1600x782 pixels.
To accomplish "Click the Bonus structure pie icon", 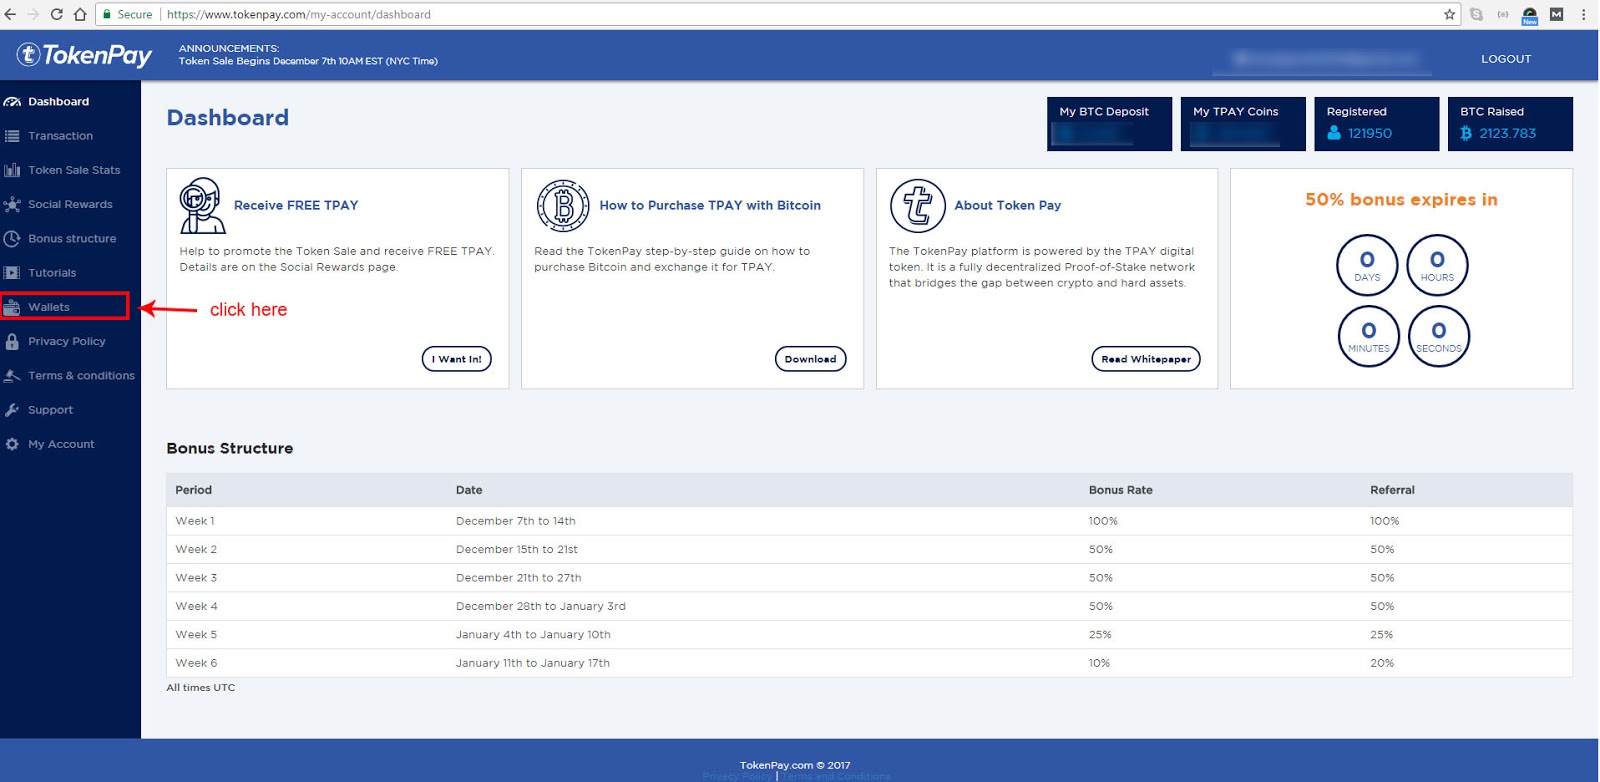I will (12, 239).
